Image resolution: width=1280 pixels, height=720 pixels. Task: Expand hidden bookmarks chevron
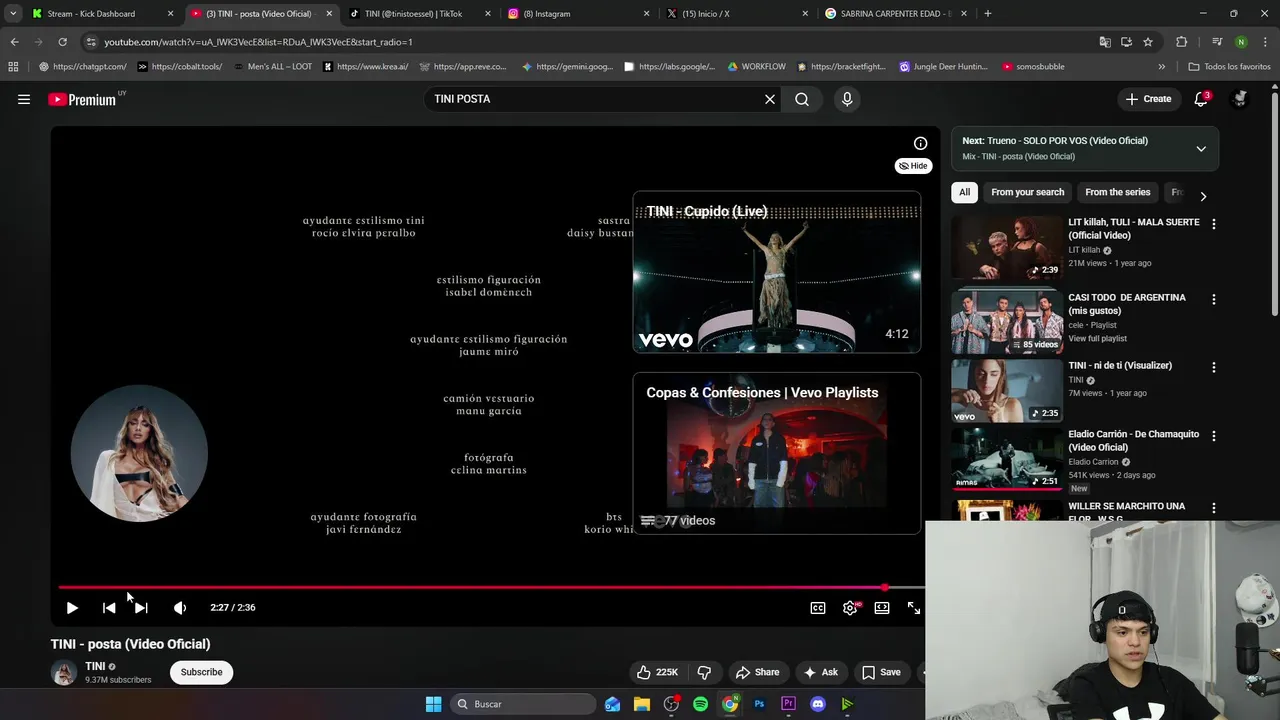pos(1161,67)
